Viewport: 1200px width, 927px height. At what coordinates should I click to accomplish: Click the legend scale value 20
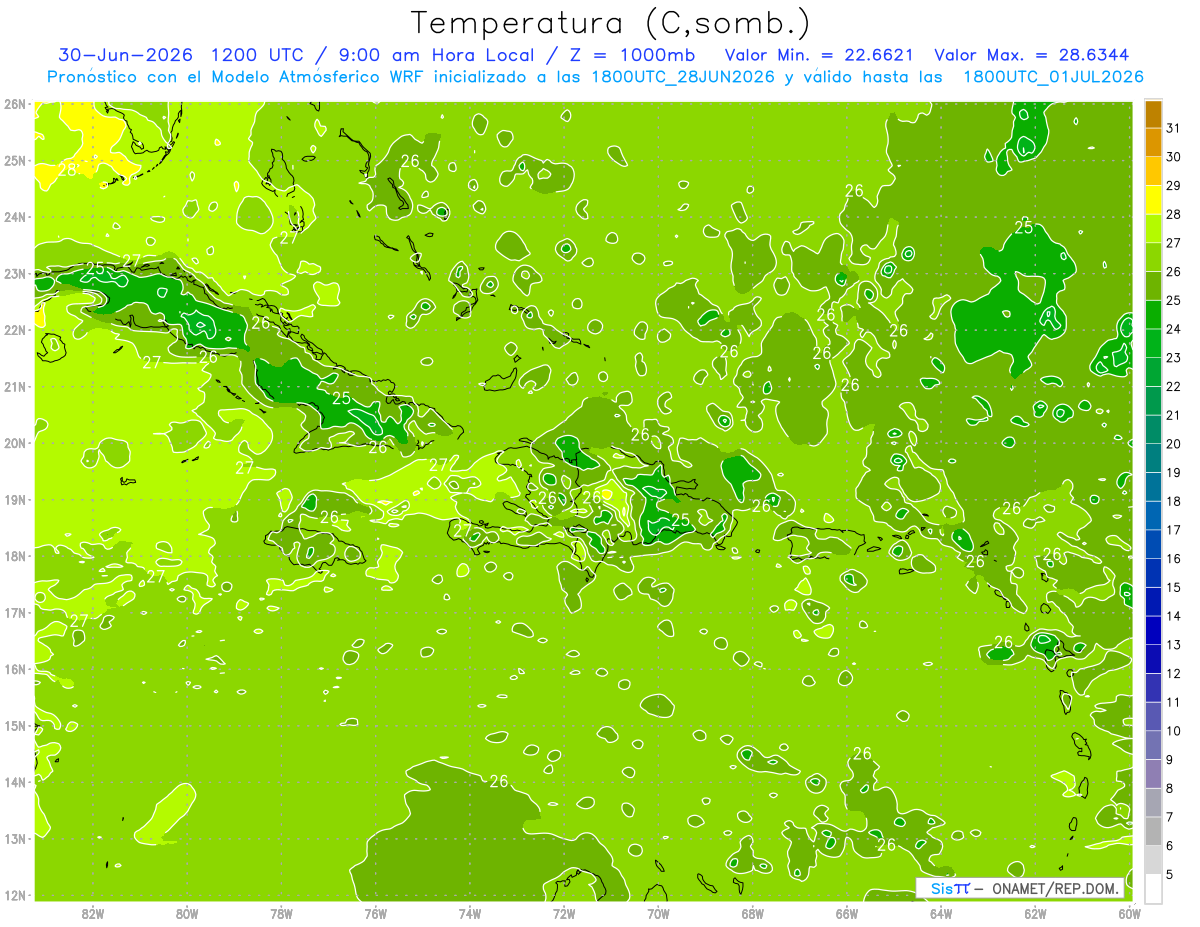[1174, 444]
